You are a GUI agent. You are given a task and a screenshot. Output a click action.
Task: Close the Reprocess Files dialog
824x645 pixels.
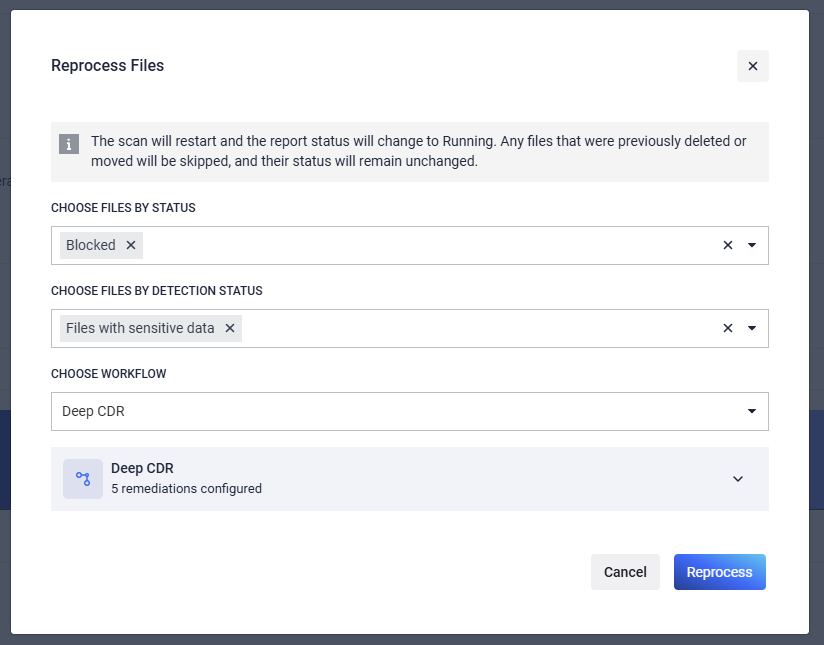click(x=752, y=66)
